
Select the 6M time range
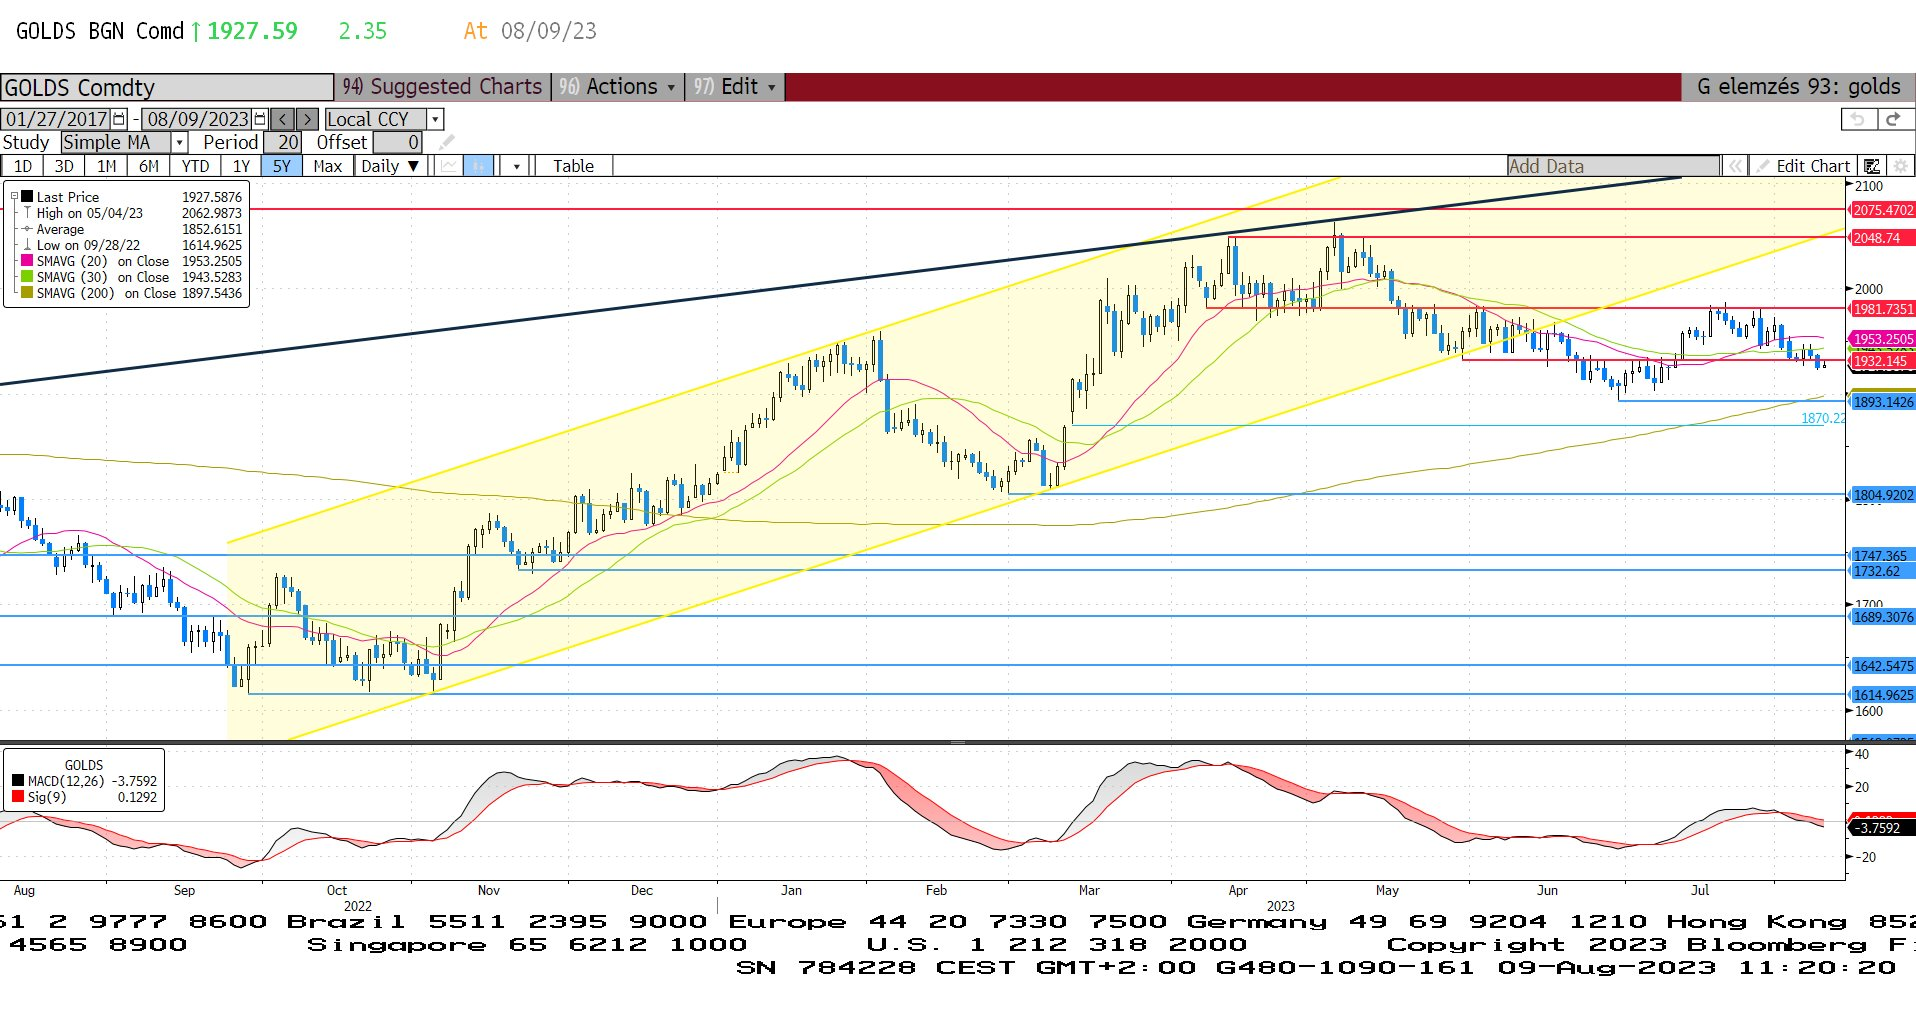pyautogui.click(x=149, y=166)
